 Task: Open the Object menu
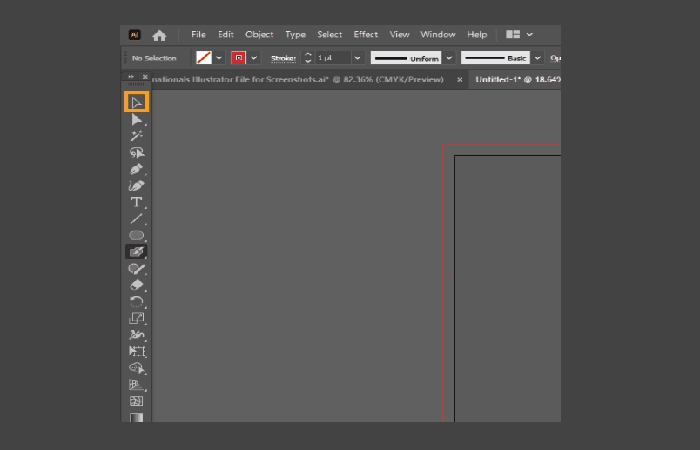(x=259, y=34)
